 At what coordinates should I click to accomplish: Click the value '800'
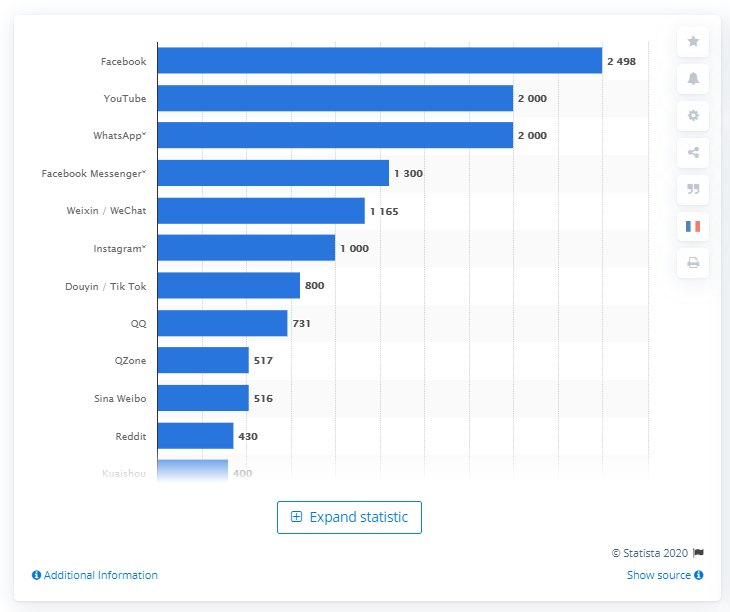coord(315,285)
